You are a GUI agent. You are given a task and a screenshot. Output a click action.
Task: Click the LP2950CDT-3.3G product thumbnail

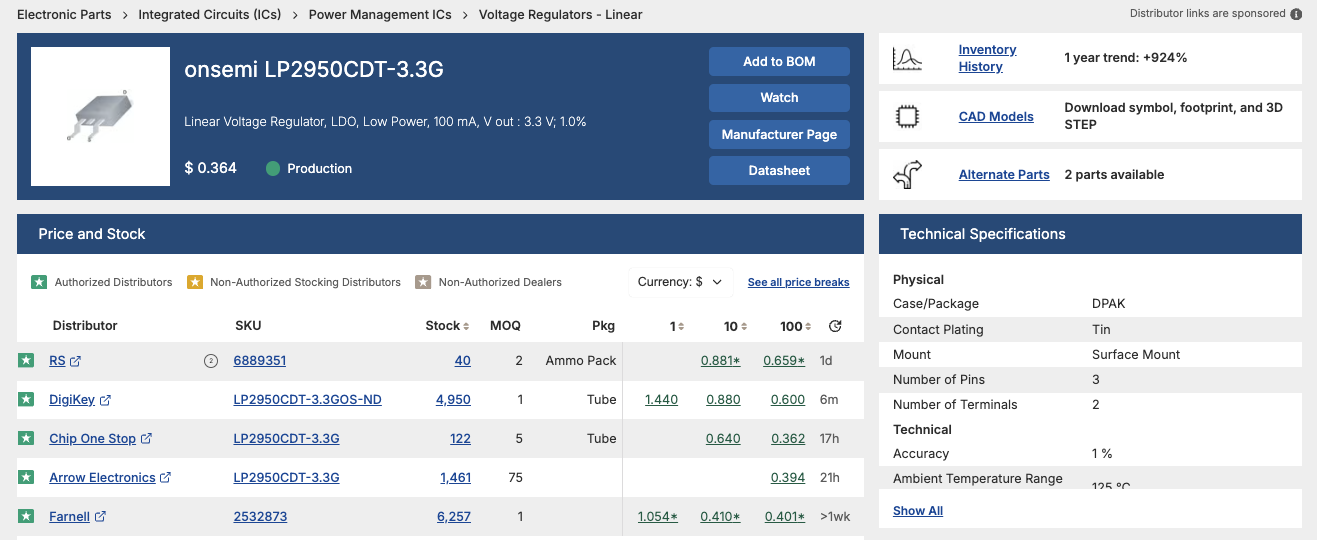[100, 116]
